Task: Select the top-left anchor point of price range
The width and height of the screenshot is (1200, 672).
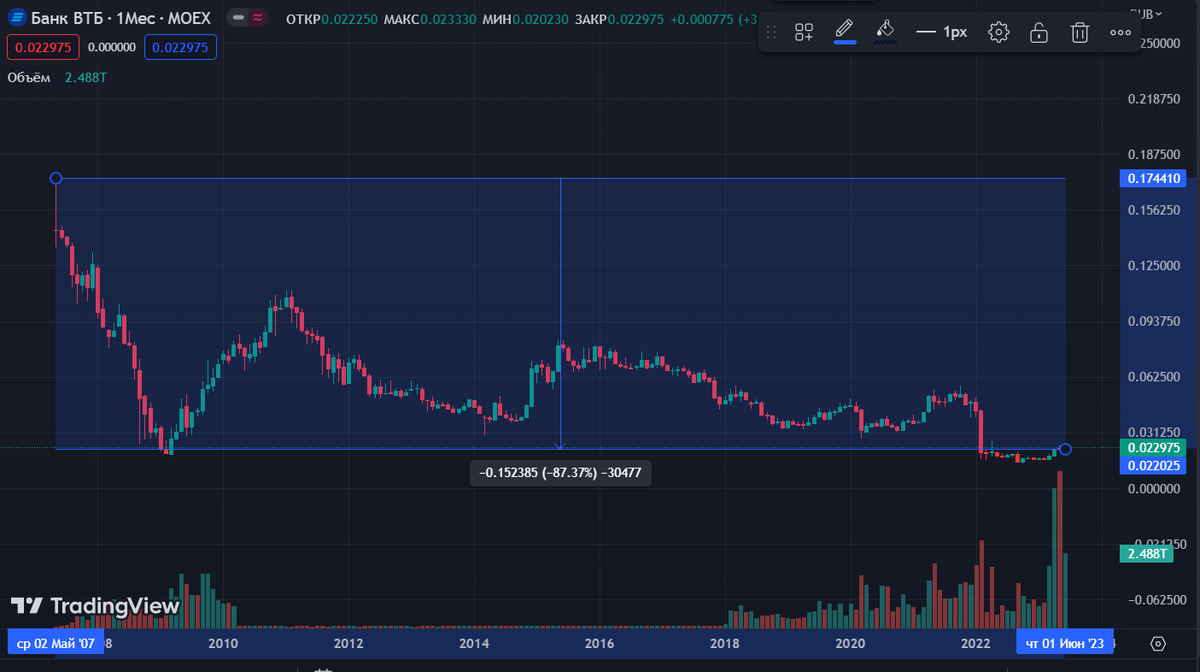Action: (56, 178)
